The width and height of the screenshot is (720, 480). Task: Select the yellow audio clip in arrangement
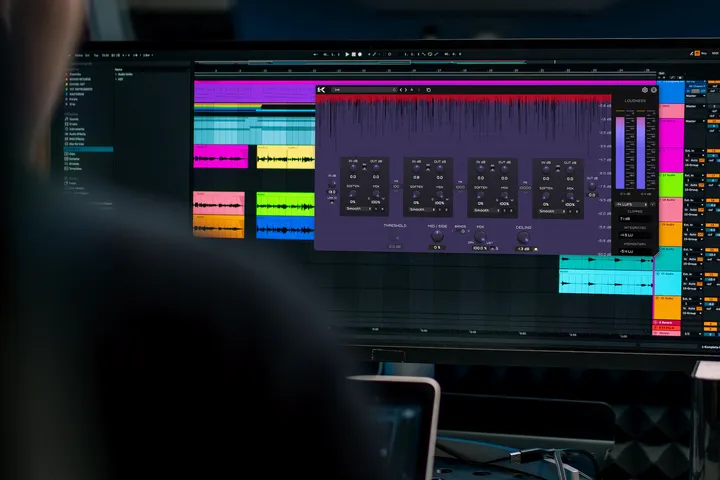pyautogui.click(x=286, y=157)
